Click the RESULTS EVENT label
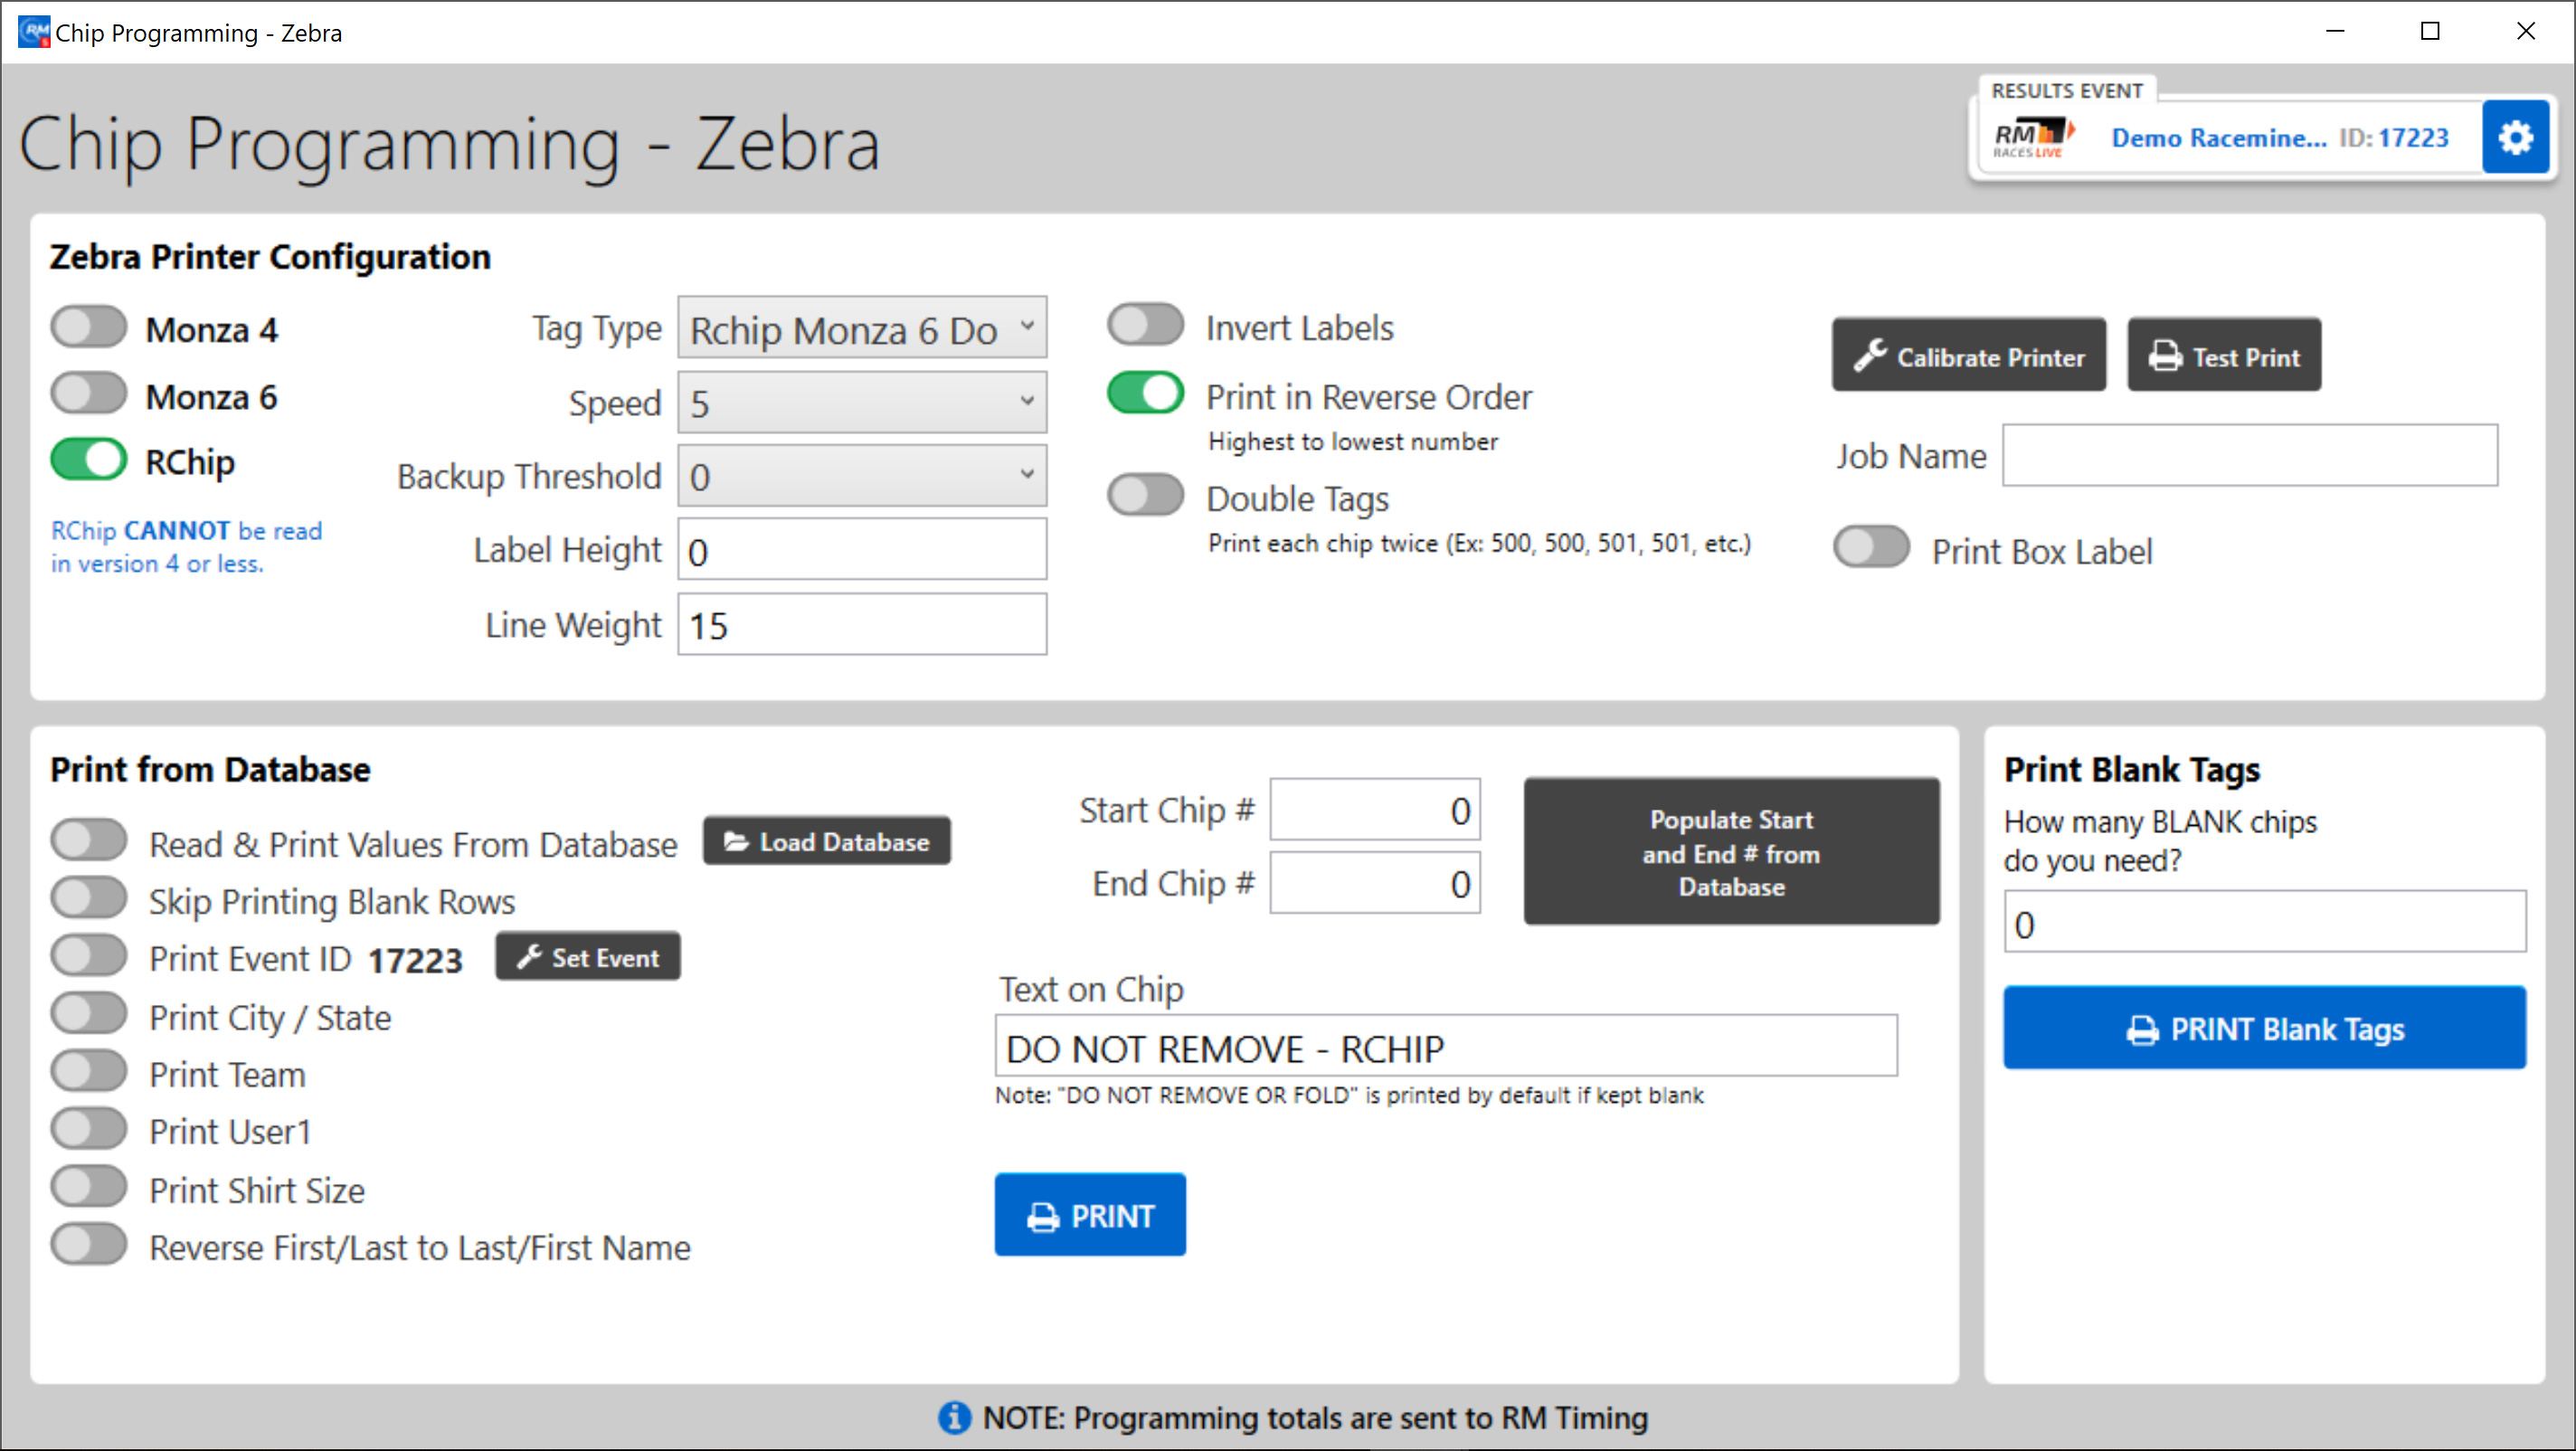Image resolution: width=2576 pixels, height=1451 pixels. coord(2067,90)
